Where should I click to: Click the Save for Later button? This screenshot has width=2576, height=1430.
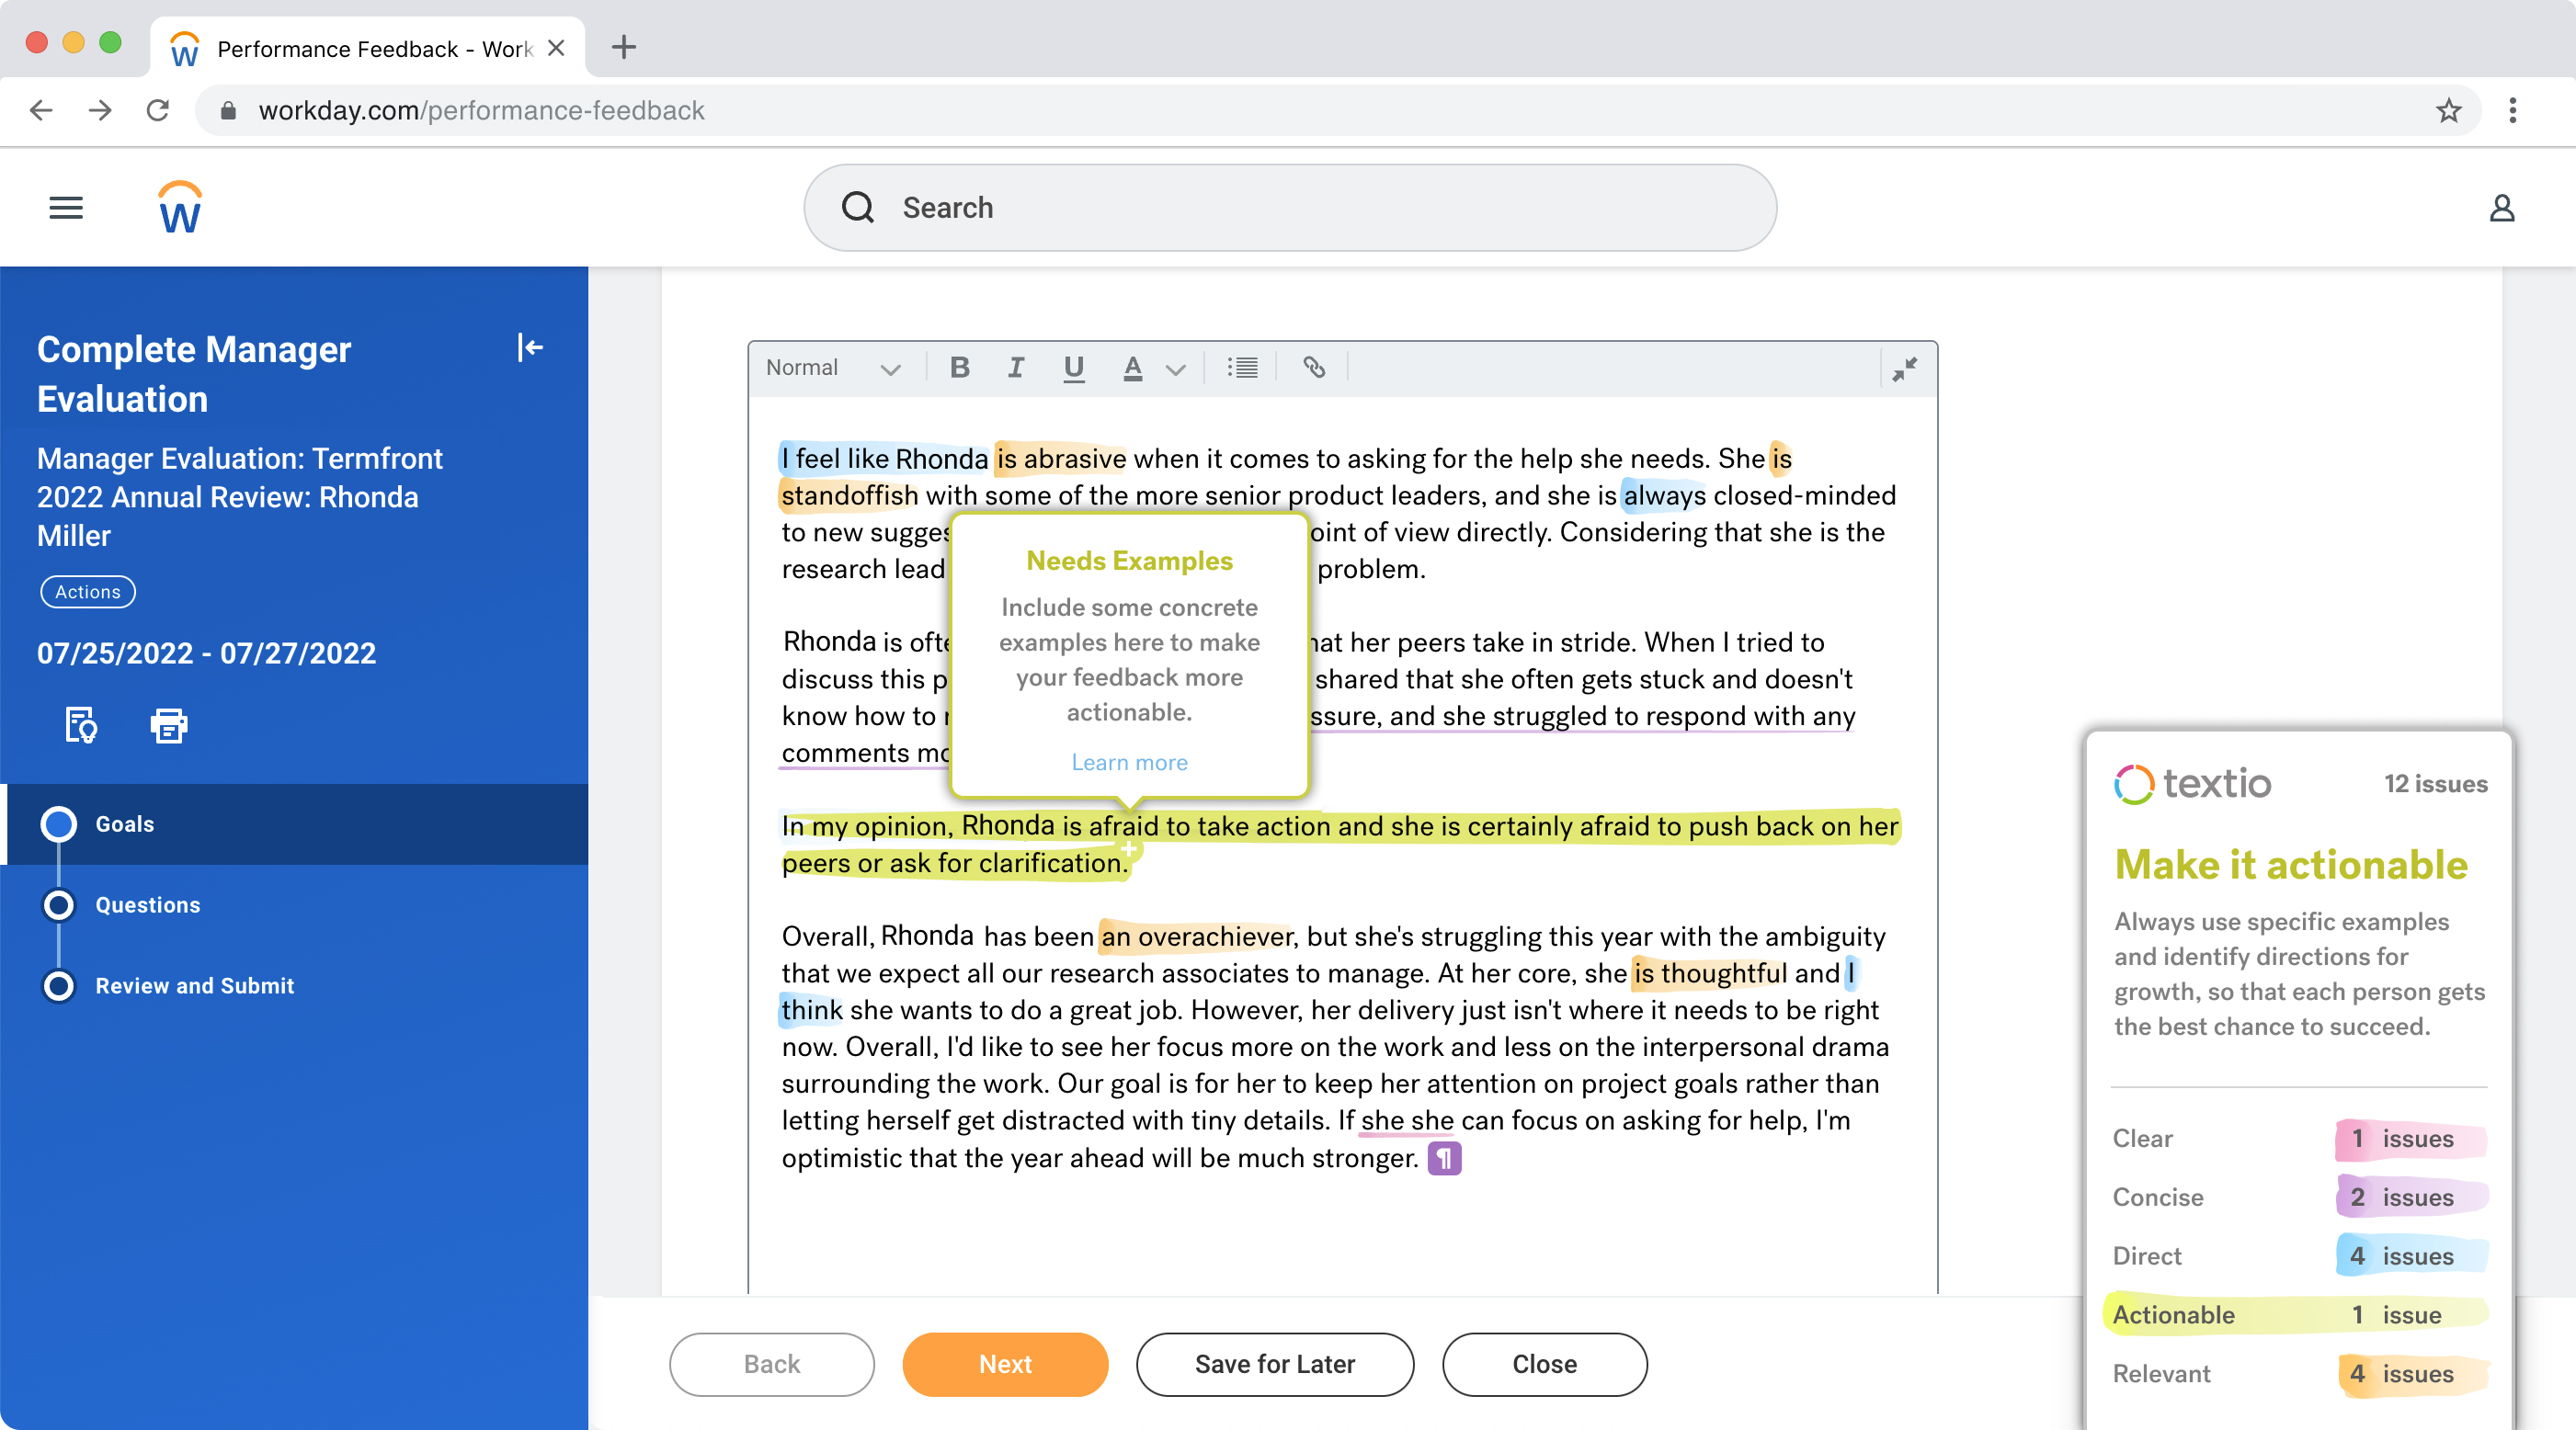[x=1274, y=1364]
